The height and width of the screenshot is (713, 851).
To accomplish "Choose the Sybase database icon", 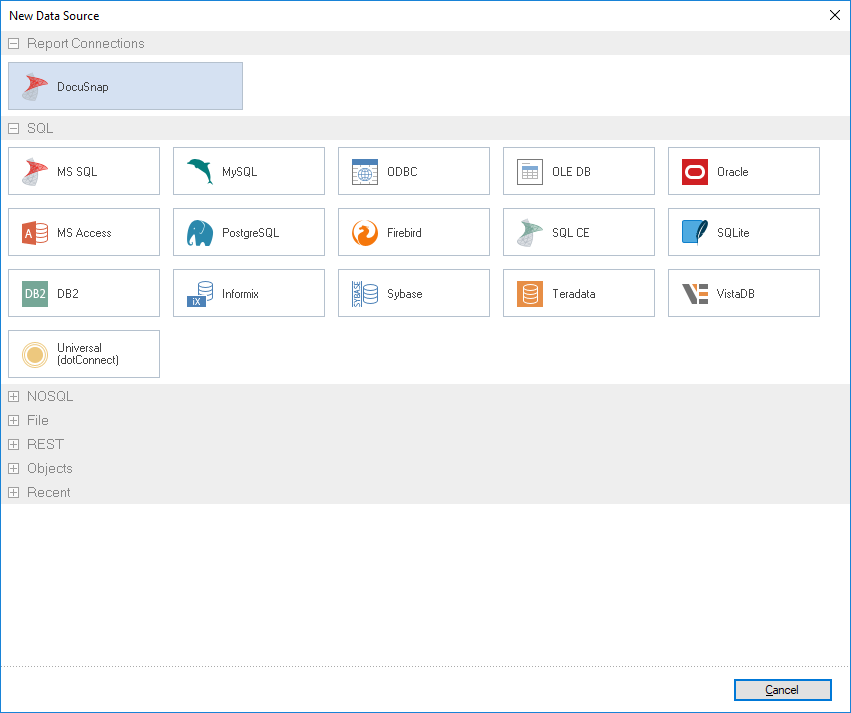I will click(x=365, y=294).
